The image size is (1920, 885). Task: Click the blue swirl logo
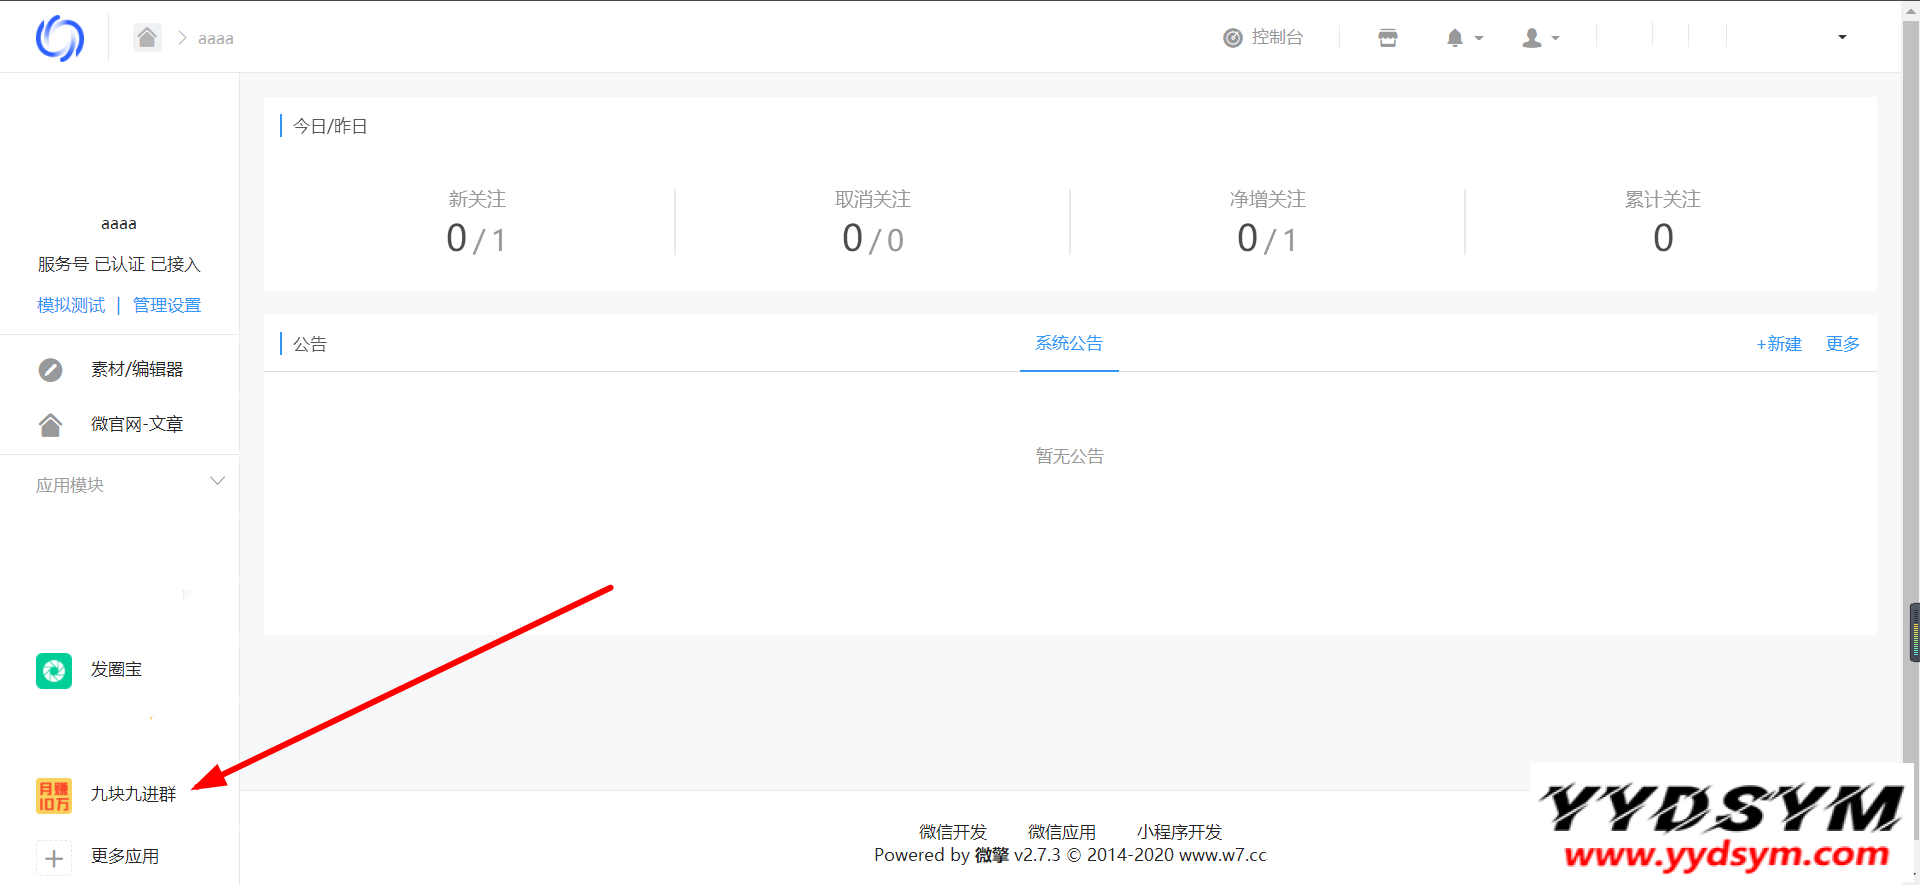tap(59, 38)
